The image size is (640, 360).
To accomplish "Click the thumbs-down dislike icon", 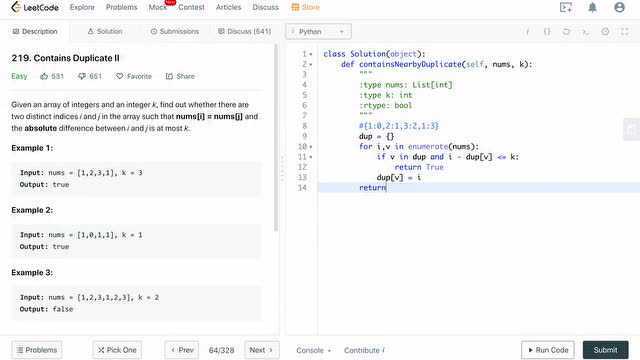I will [82, 76].
